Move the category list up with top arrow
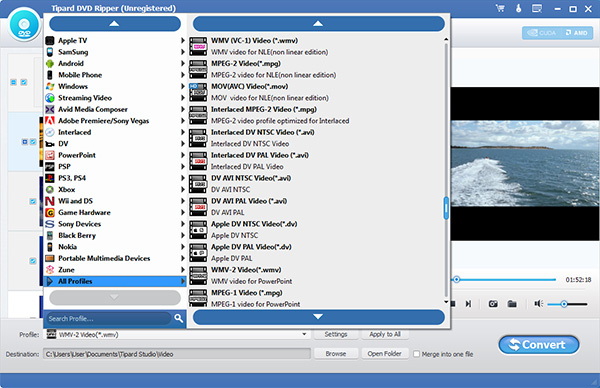 point(115,24)
